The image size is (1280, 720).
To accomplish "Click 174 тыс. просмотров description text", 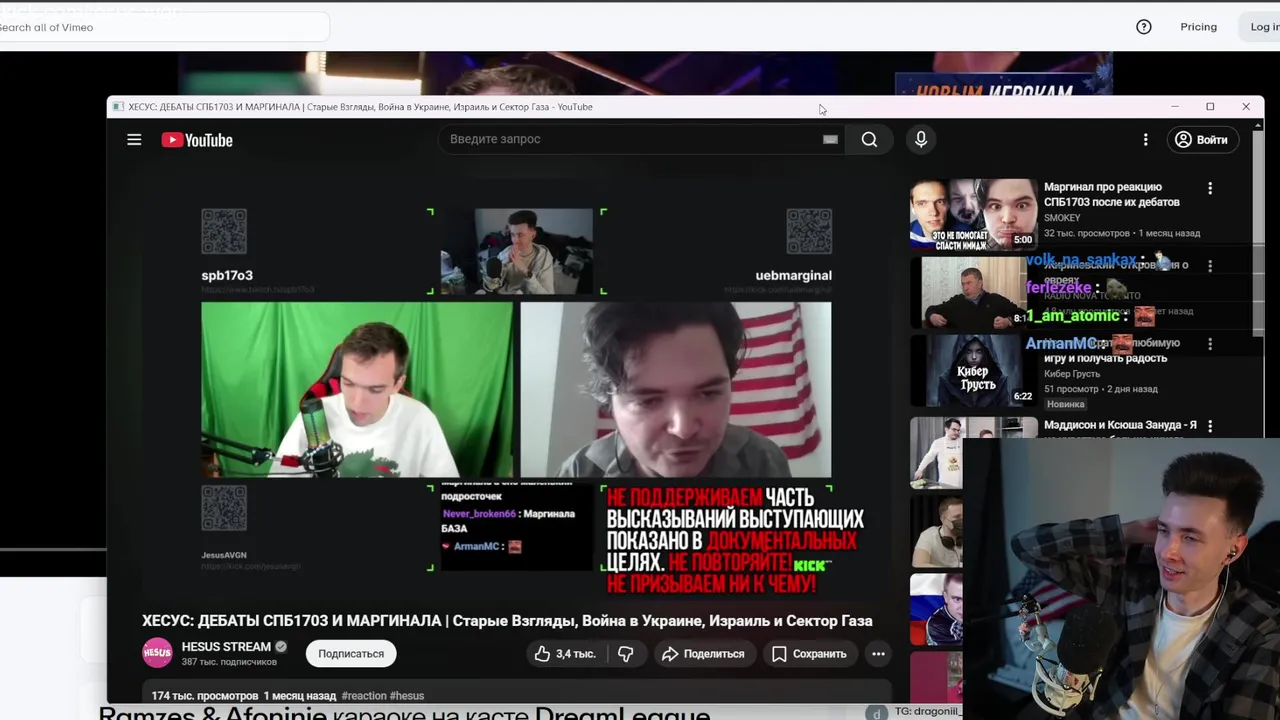I will (x=205, y=696).
